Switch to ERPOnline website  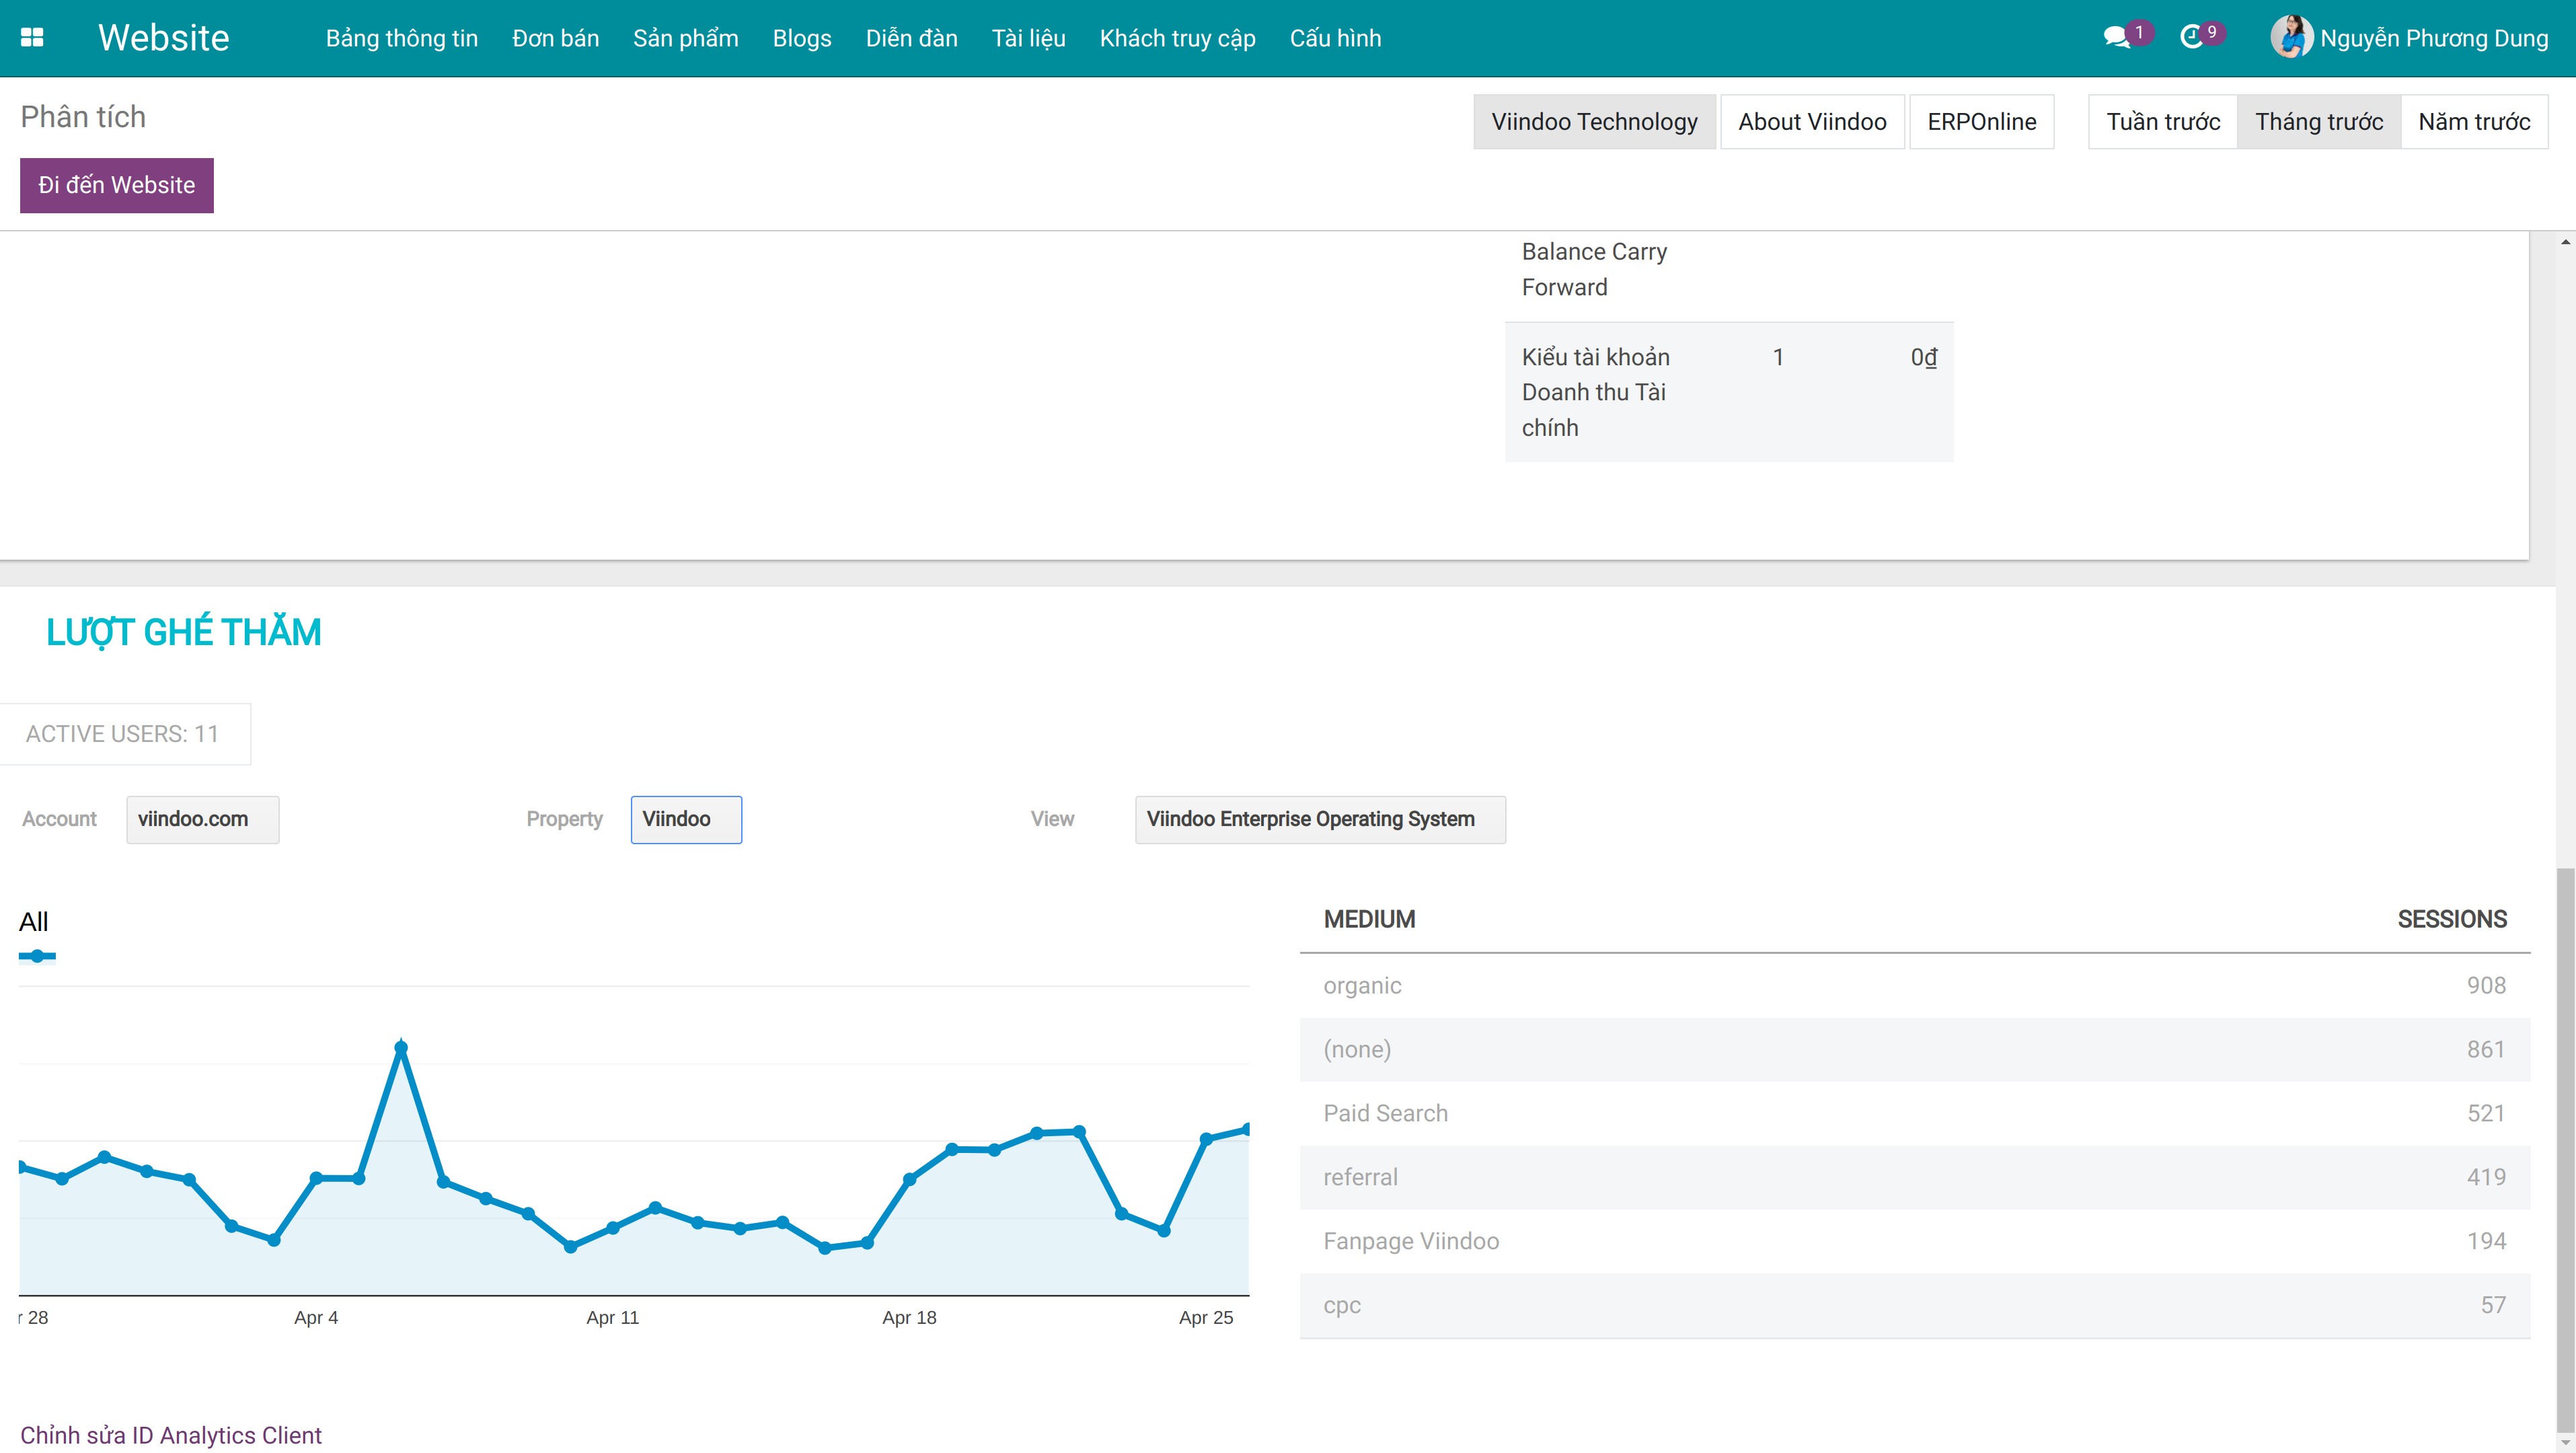click(x=1981, y=122)
